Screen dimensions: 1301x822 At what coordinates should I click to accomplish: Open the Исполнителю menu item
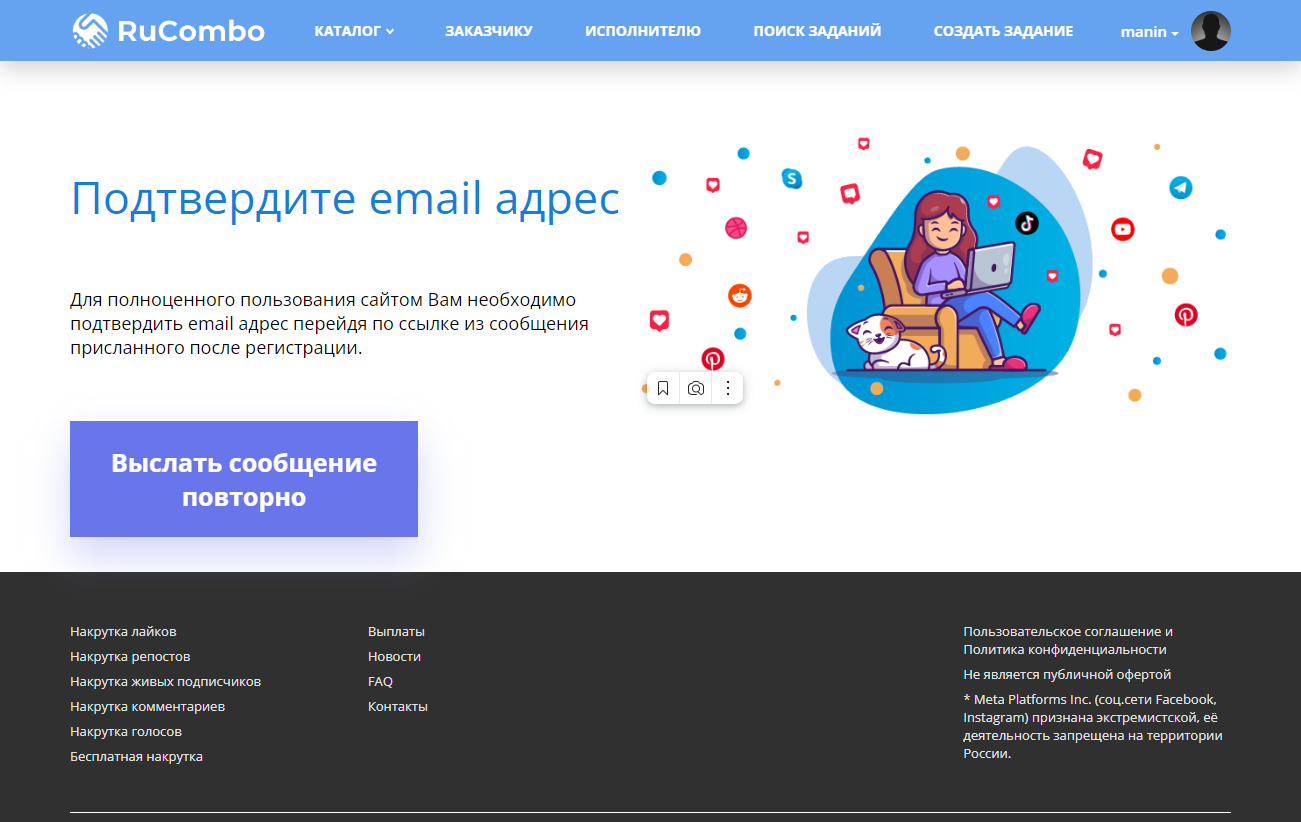click(643, 31)
